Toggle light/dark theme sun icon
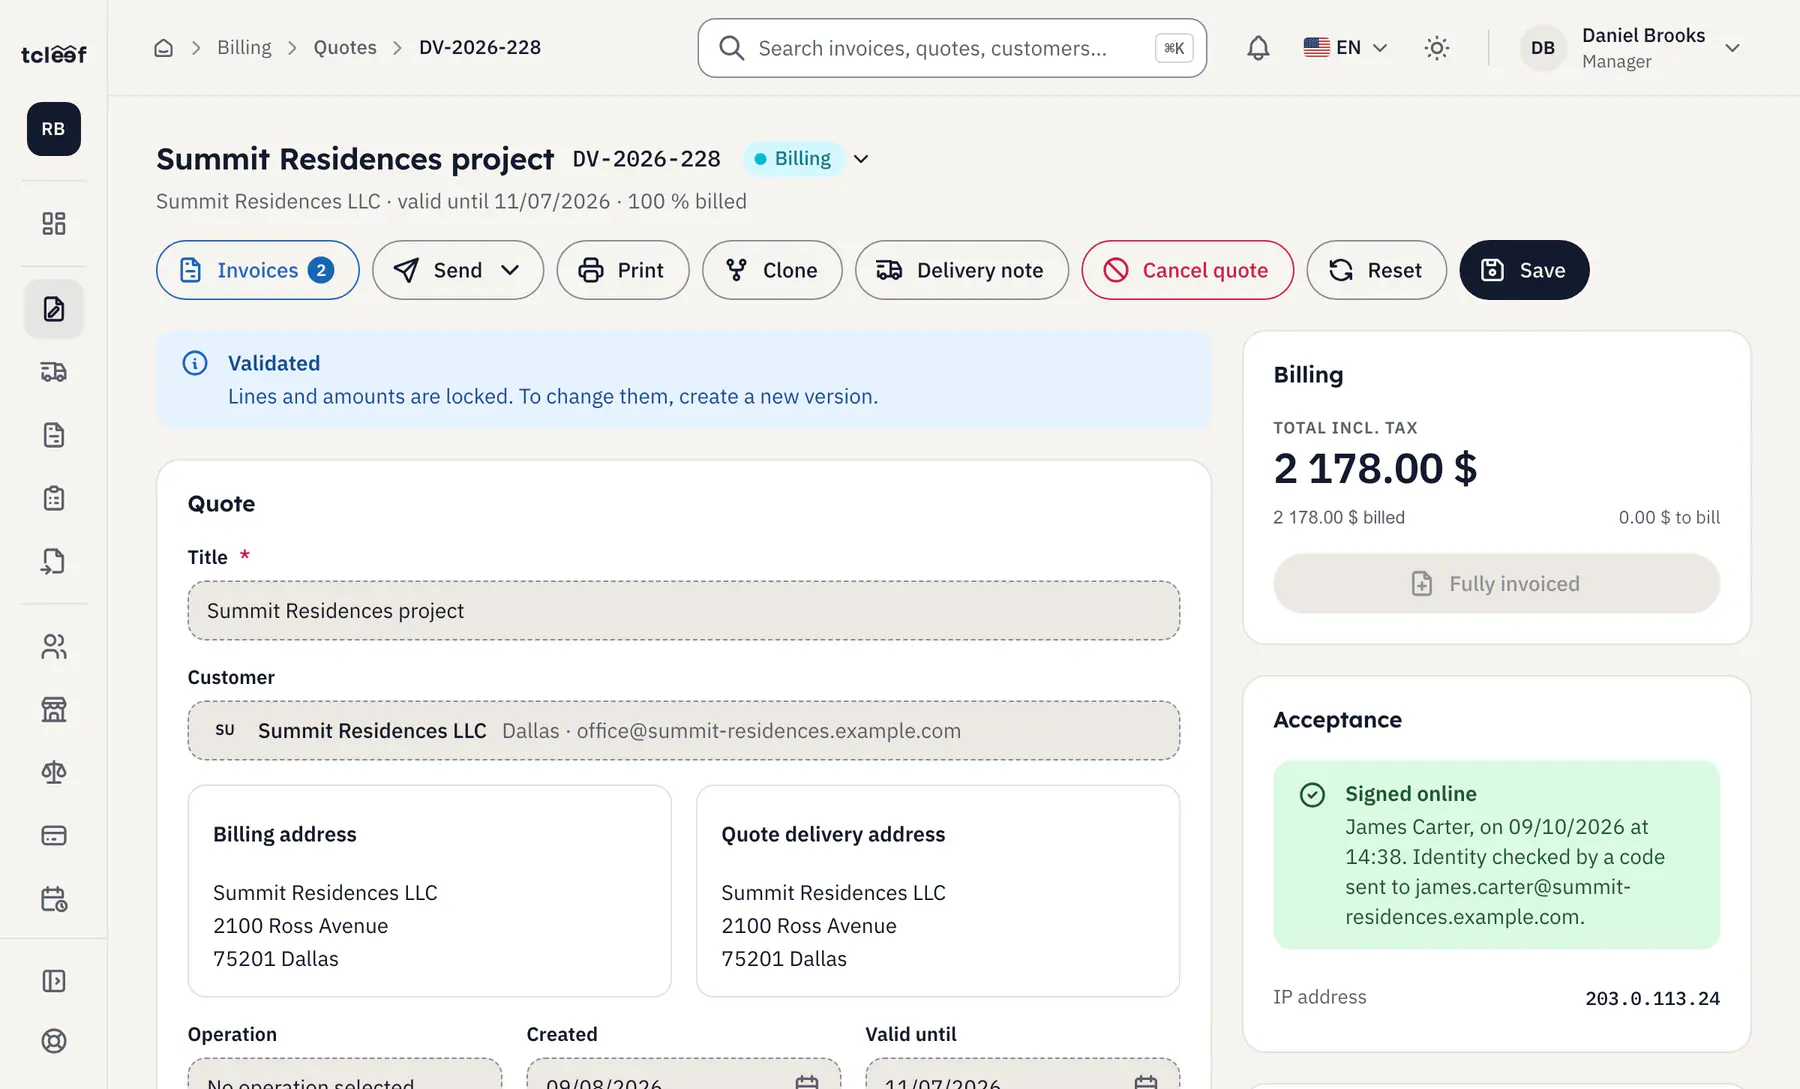1800x1089 pixels. click(x=1437, y=48)
